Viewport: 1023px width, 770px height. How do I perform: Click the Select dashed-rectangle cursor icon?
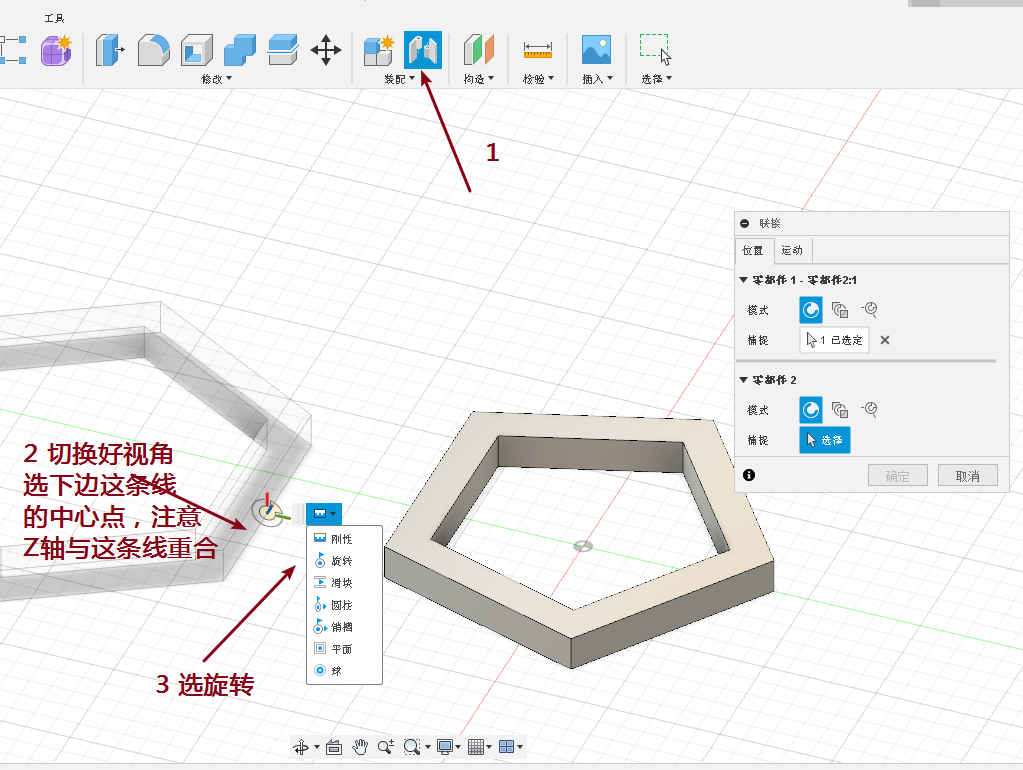[x=655, y=50]
